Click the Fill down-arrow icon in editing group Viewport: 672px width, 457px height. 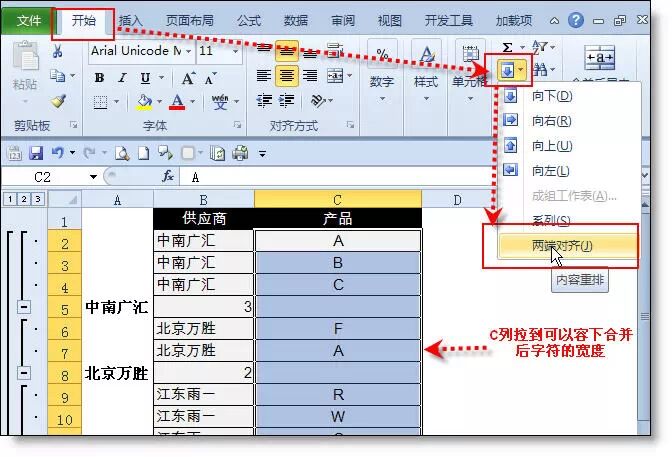507,70
